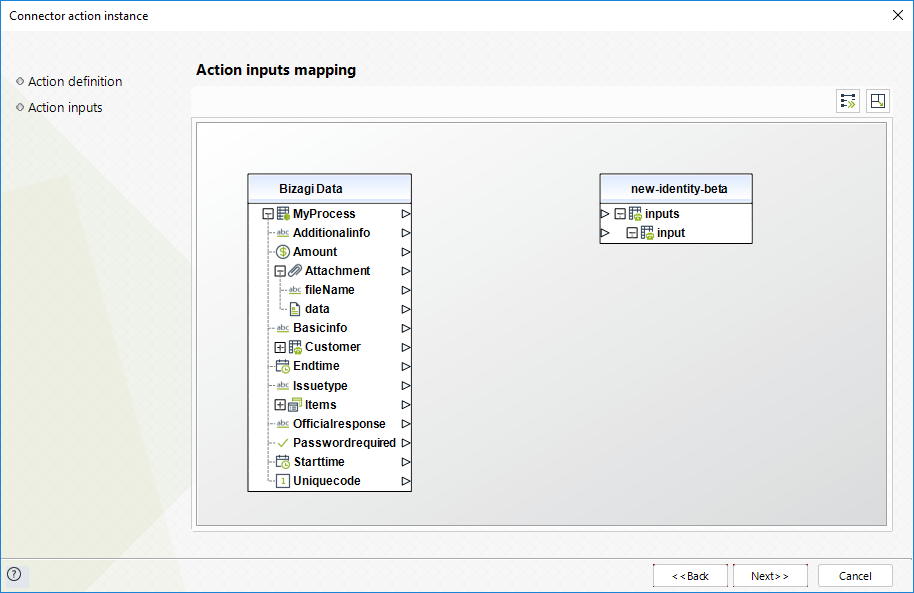Click the Endtime calendar icon
Image resolution: width=914 pixels, height=593 pixels.
(x=283, y=366)
